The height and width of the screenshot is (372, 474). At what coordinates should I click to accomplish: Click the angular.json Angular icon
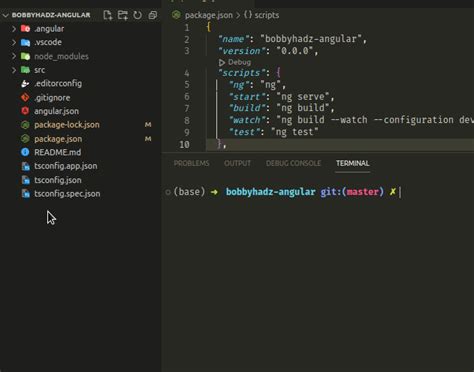pyautogui.click(x=25, y=111)
